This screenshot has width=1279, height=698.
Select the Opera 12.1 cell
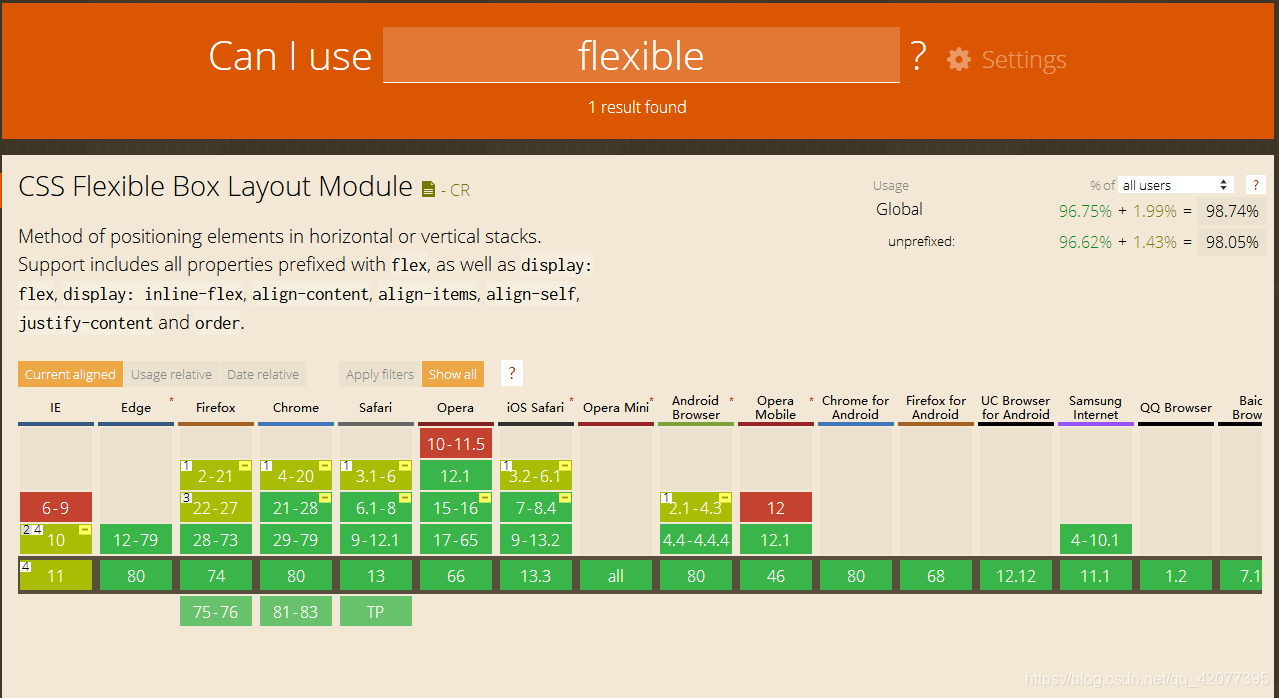pyautogui.click(x=456, y=475)
